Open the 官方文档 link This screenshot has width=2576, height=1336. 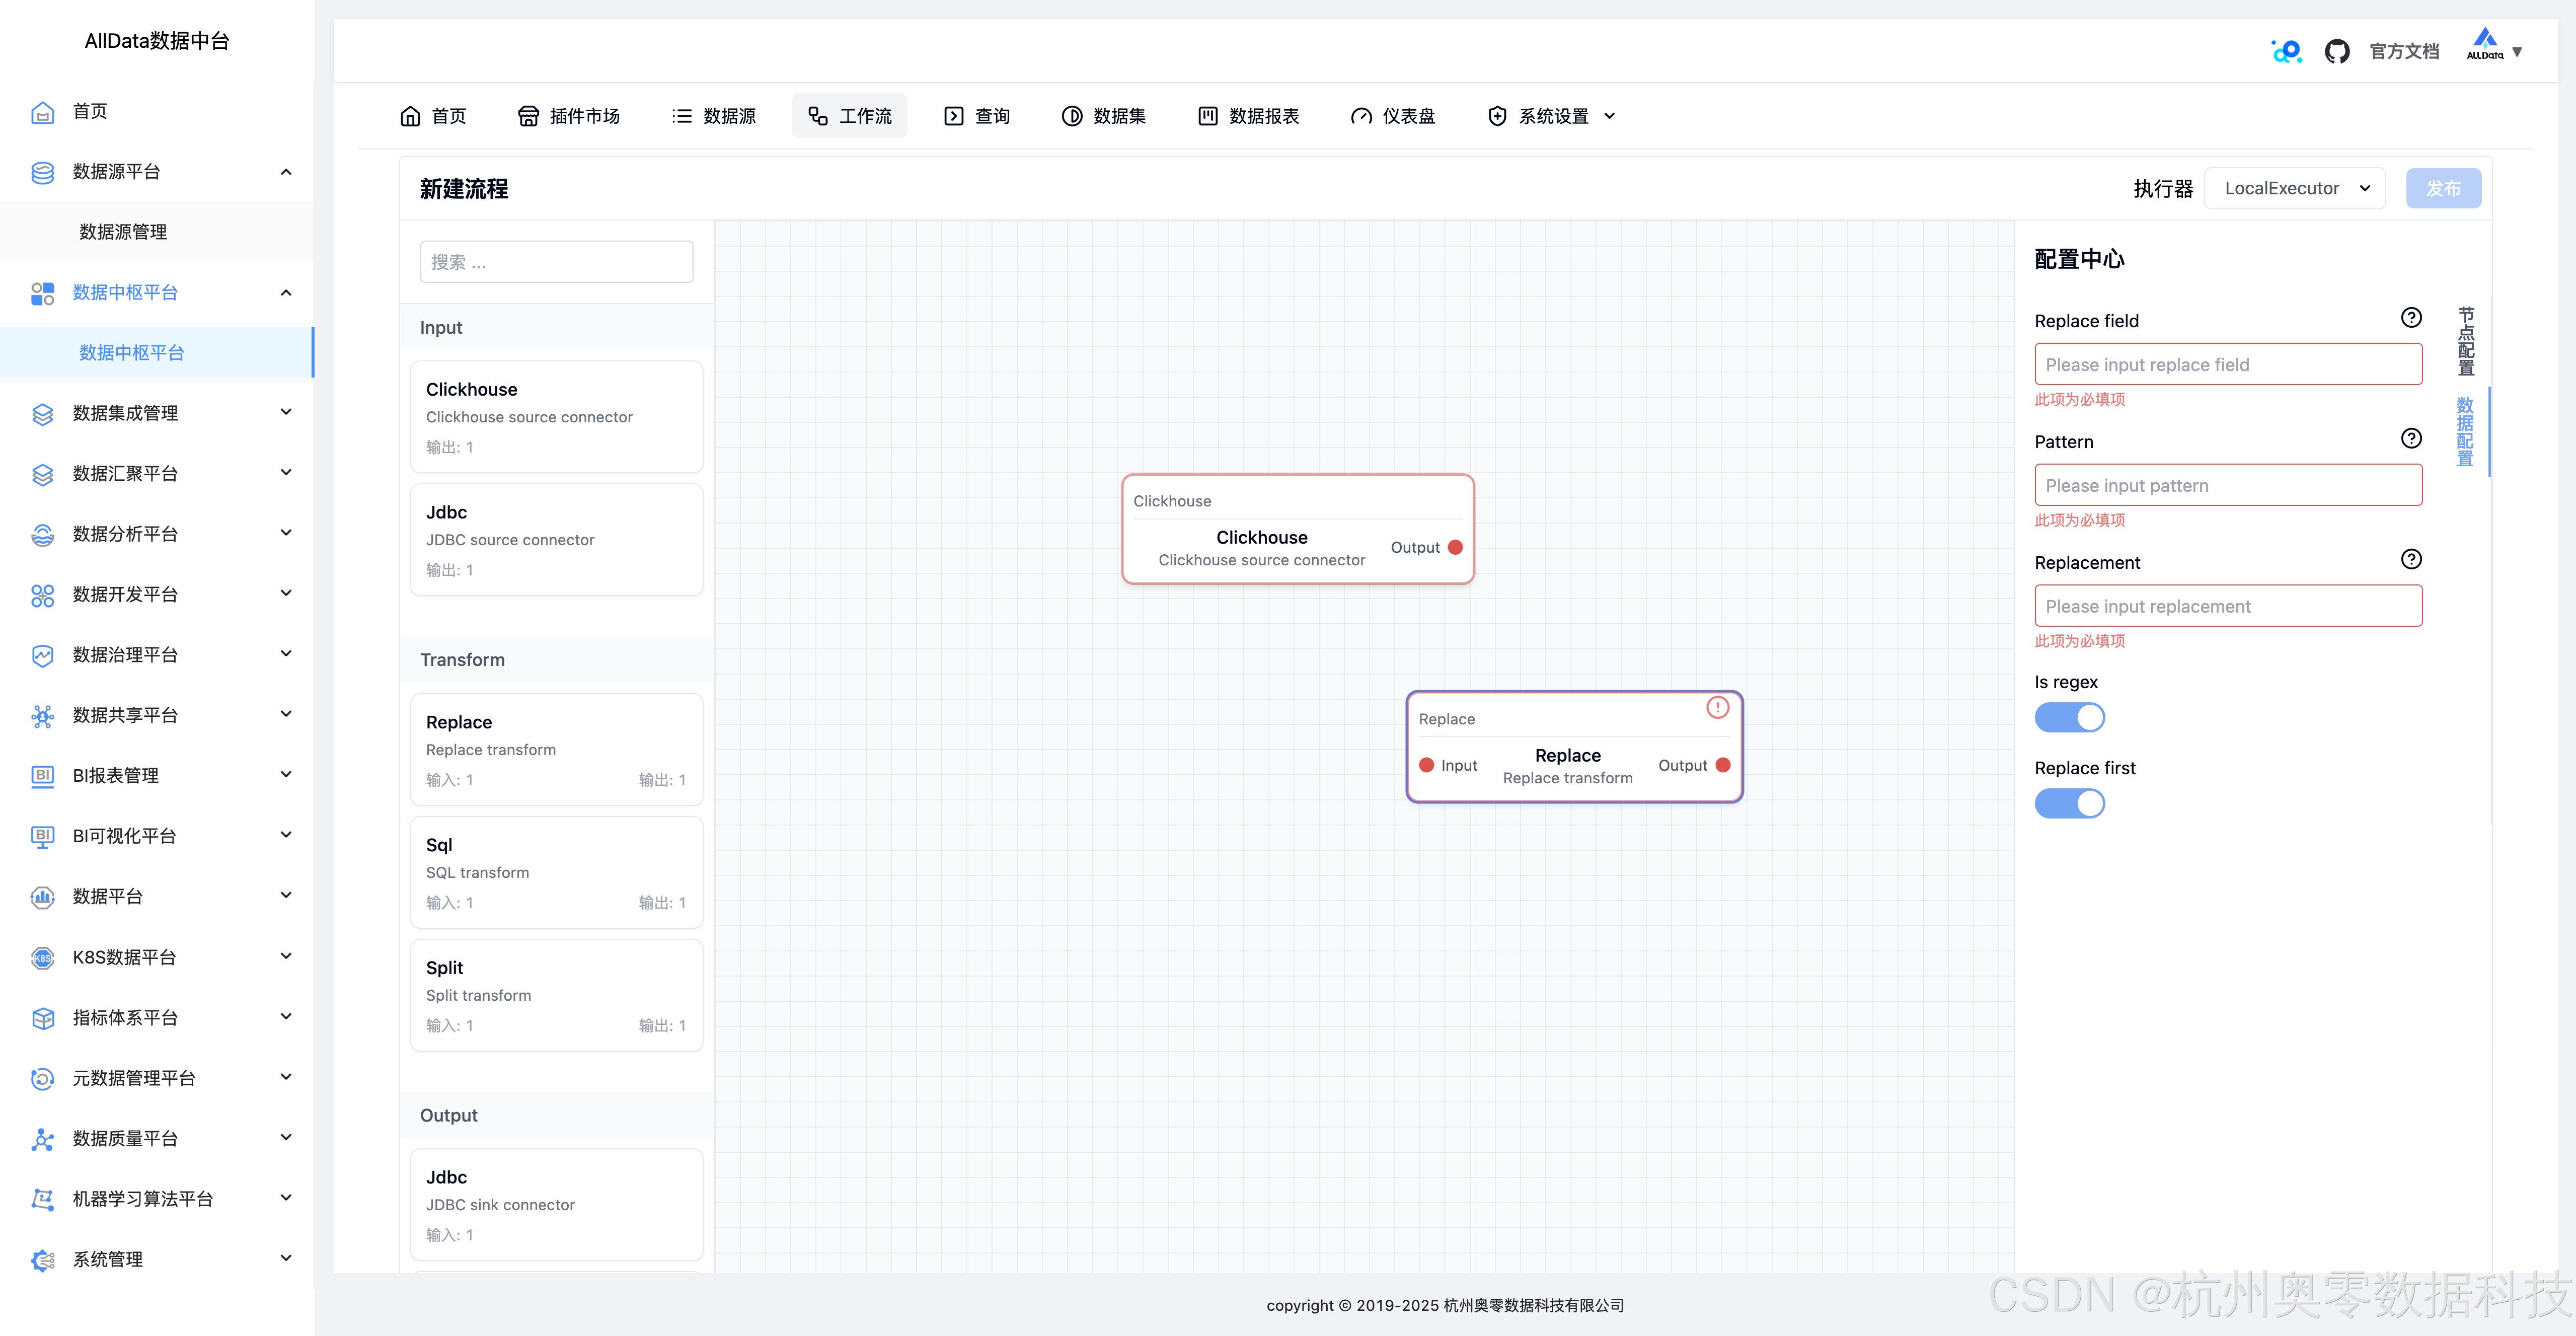[x=2404, y=51]
